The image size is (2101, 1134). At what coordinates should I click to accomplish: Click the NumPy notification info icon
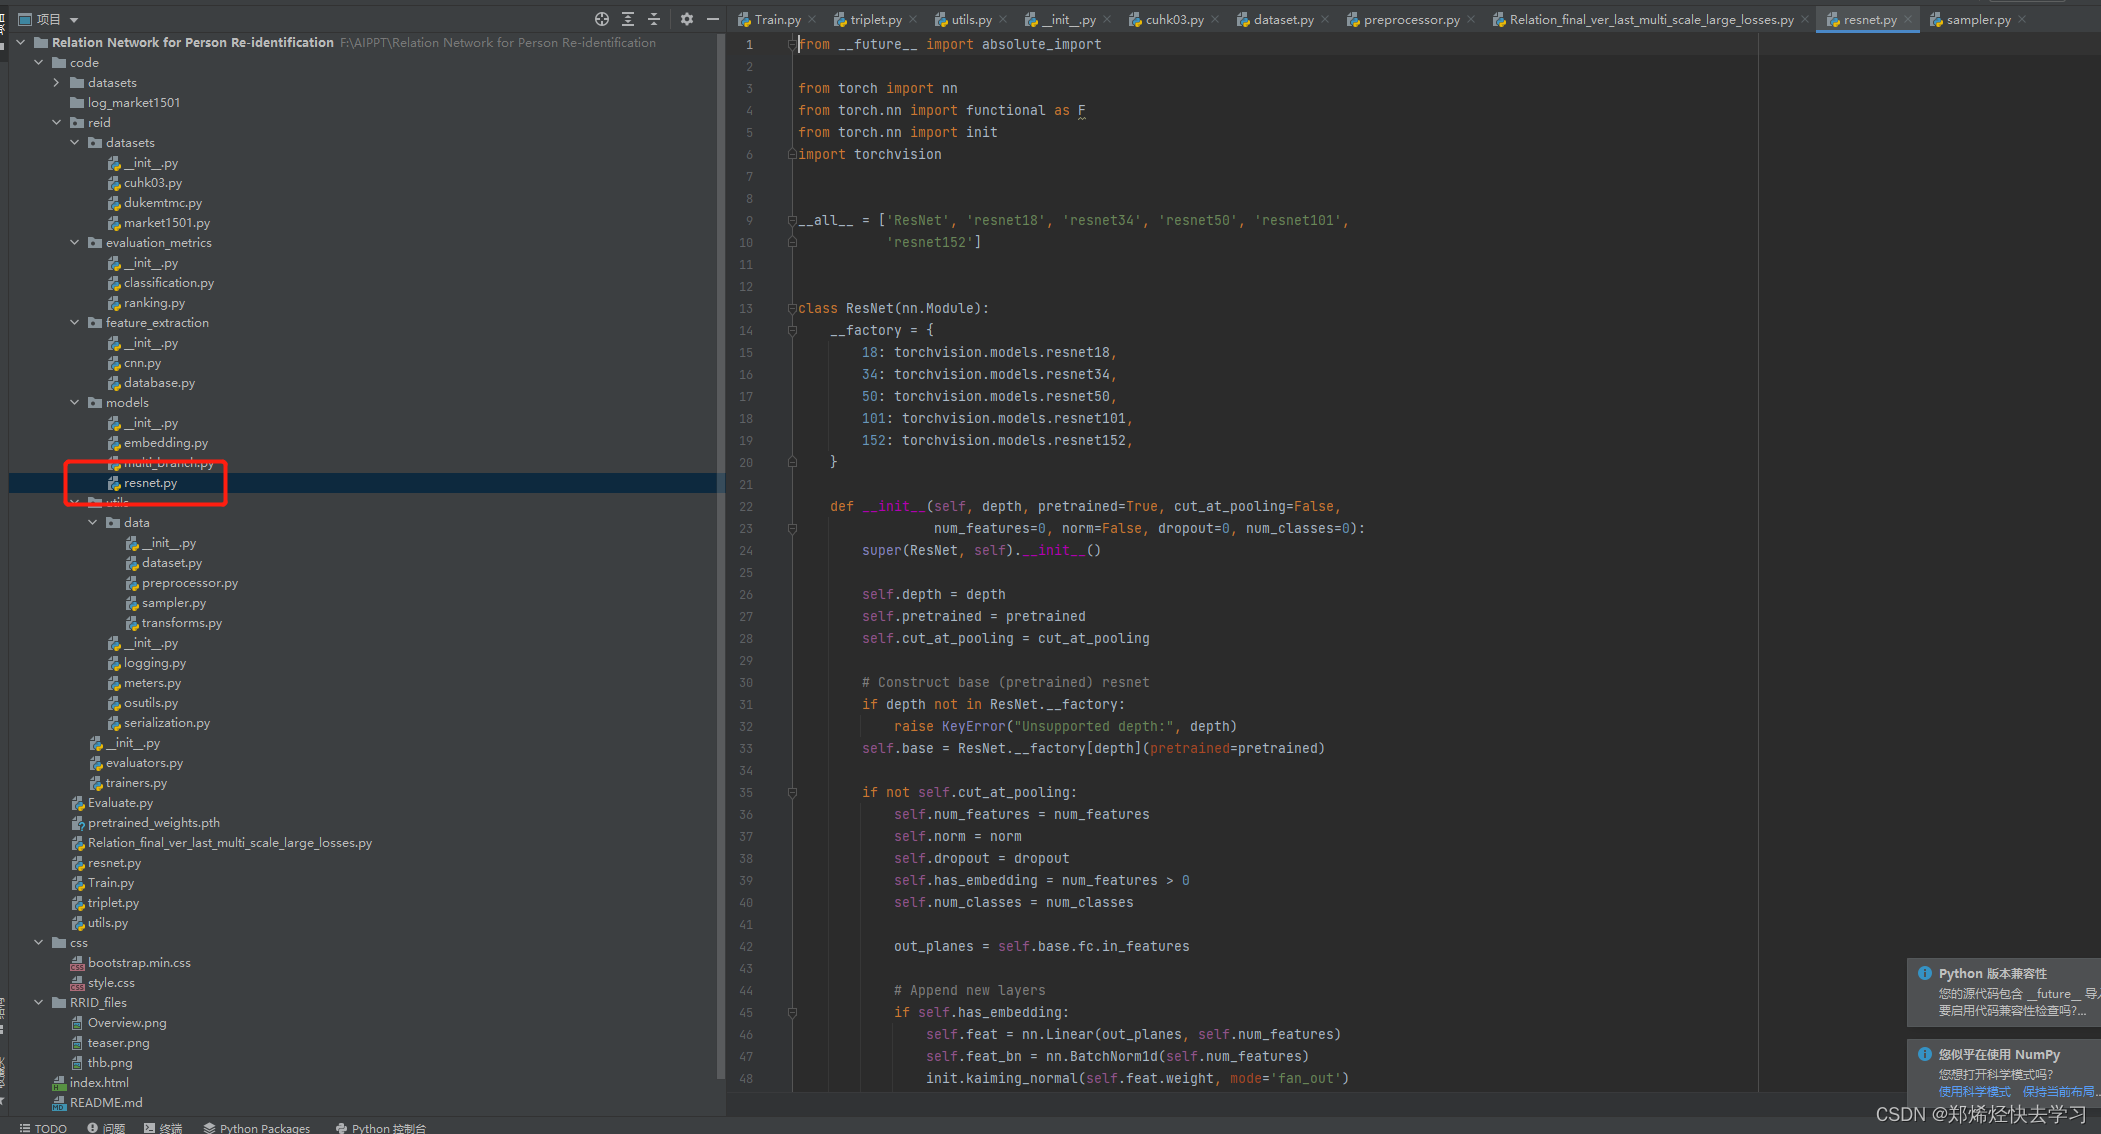point(1924,1054)
